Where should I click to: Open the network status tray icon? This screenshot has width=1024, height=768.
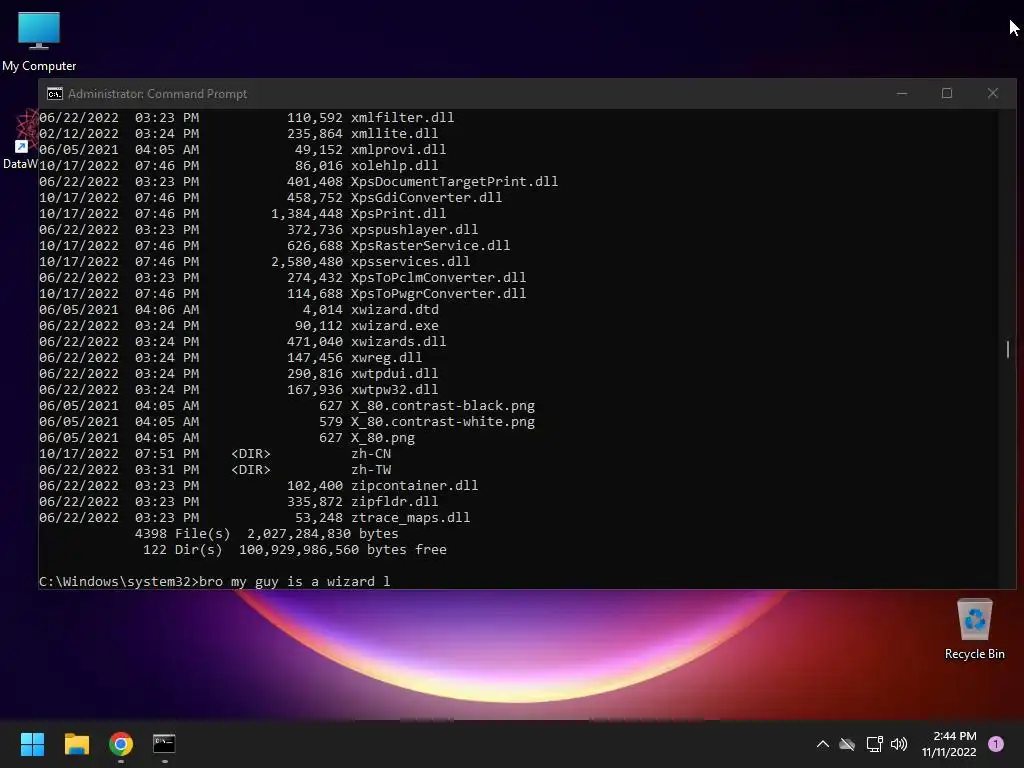pos(874,744)
